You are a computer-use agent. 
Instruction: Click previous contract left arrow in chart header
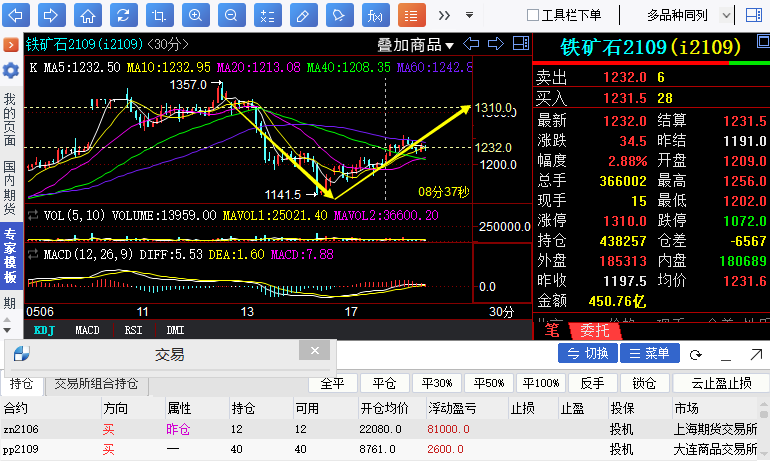click(471, 44)
